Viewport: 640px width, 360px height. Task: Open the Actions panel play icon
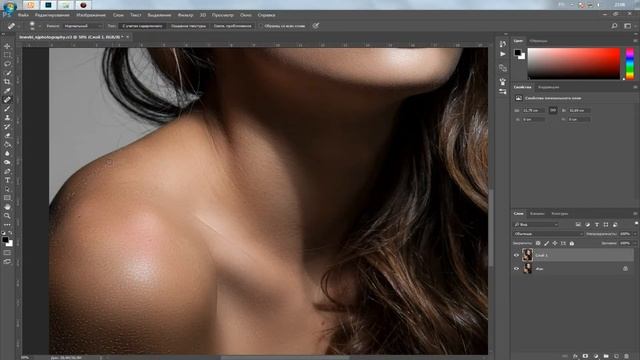click(503, 54)
